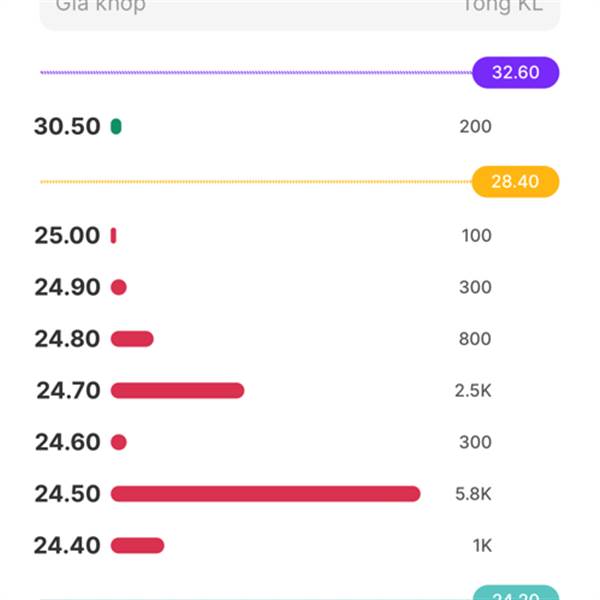Viewport: 600px width, 600px height.
Task: Select the 30.50 price row label
Action: (67, 127)
